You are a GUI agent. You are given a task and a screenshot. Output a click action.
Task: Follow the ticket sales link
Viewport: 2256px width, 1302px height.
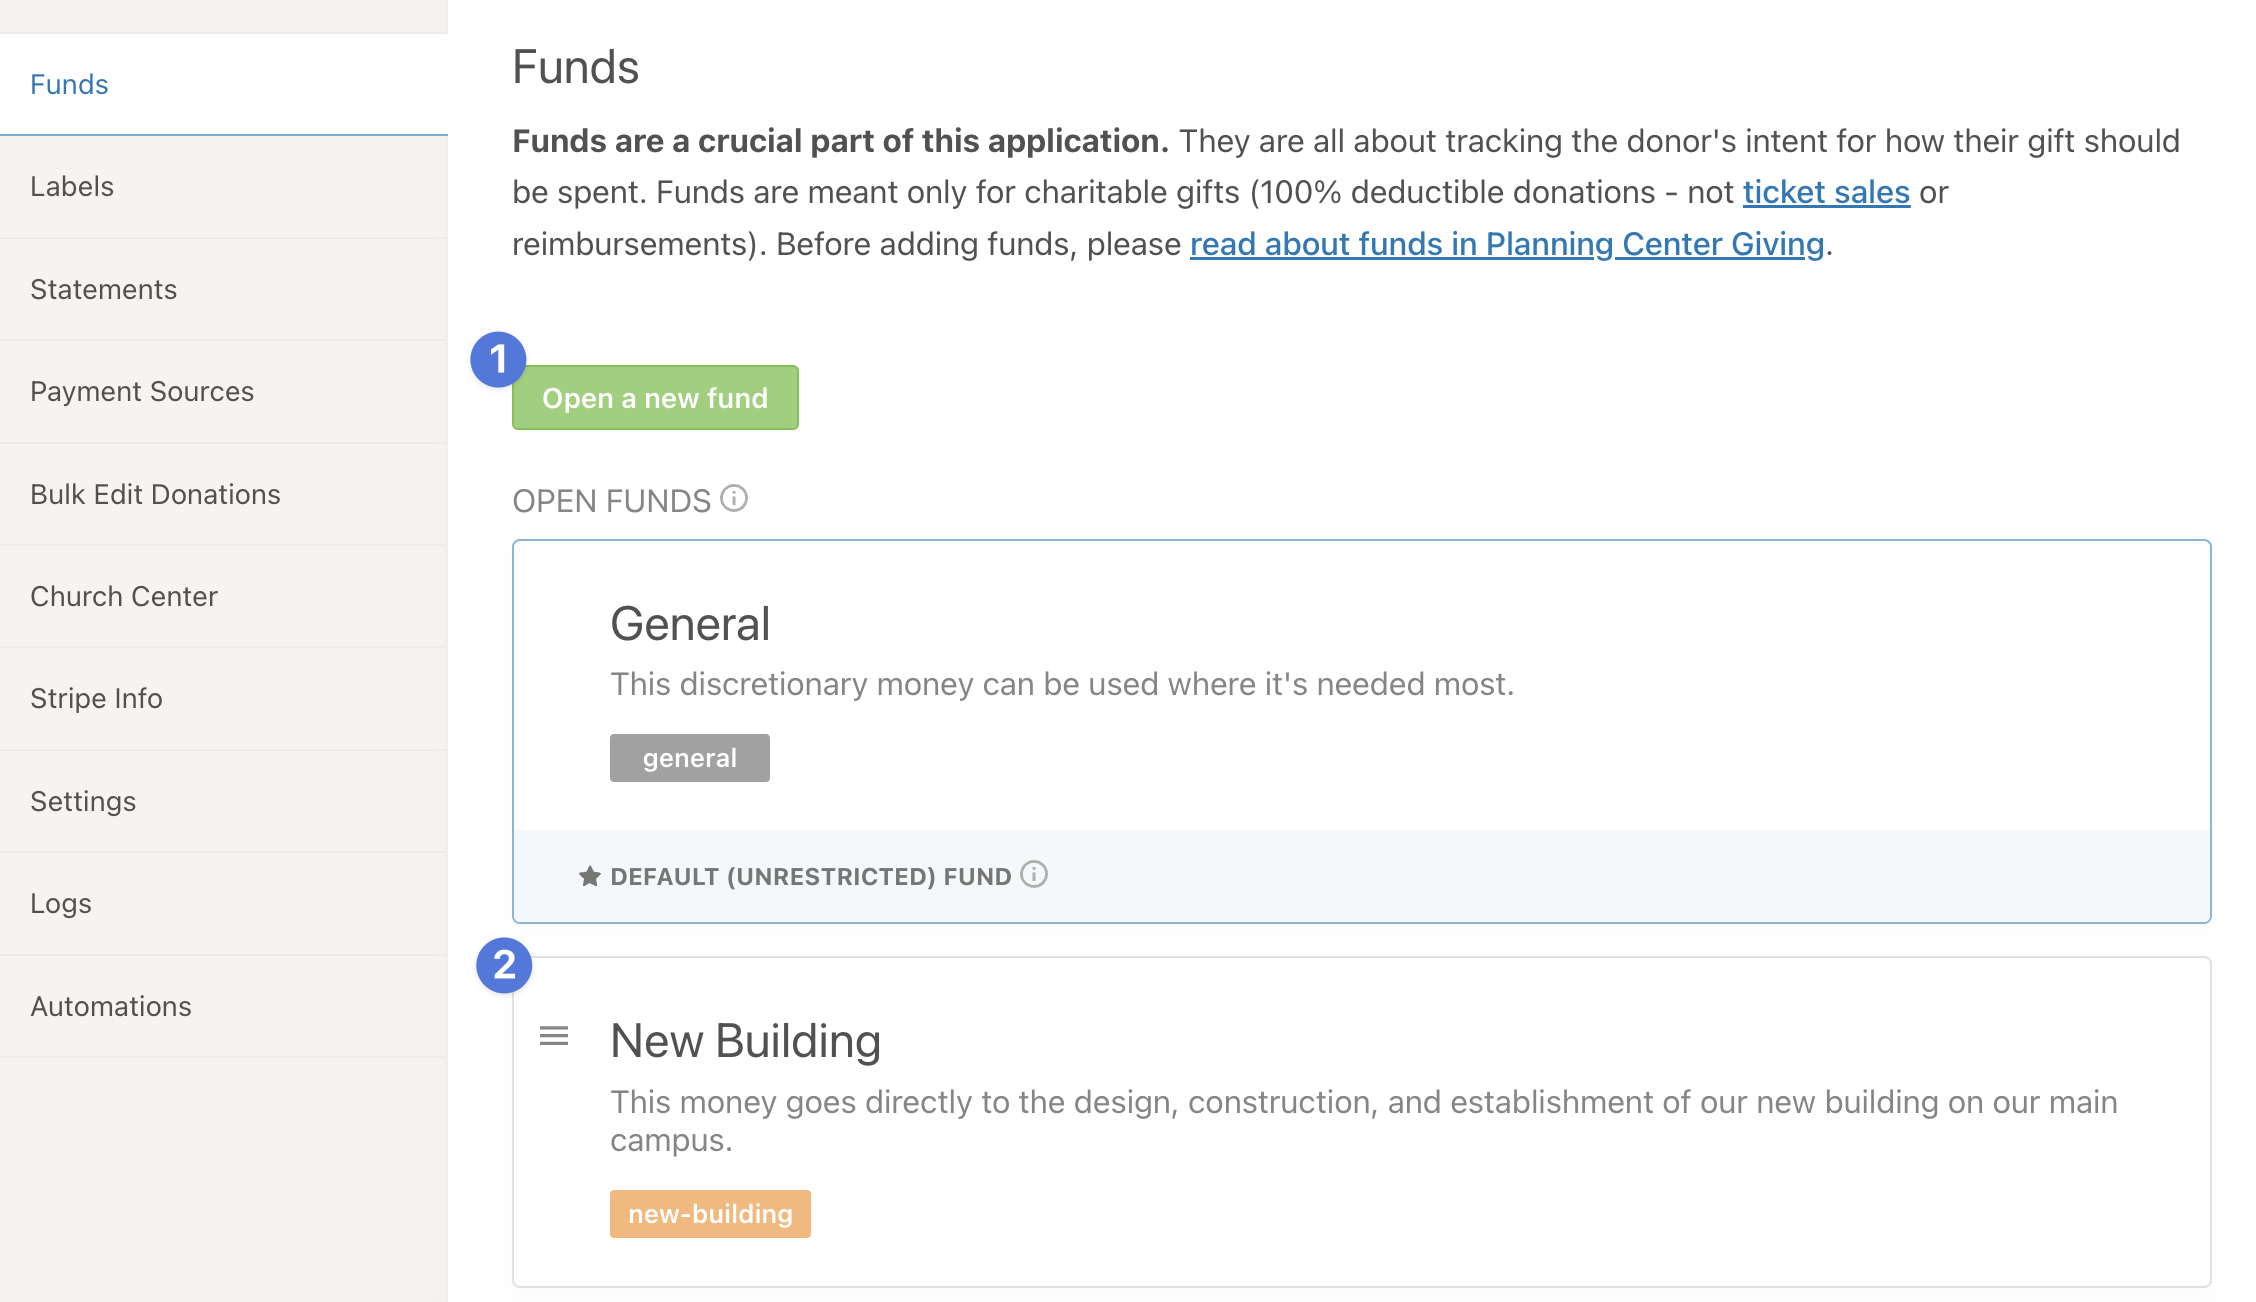[1826, 192]
